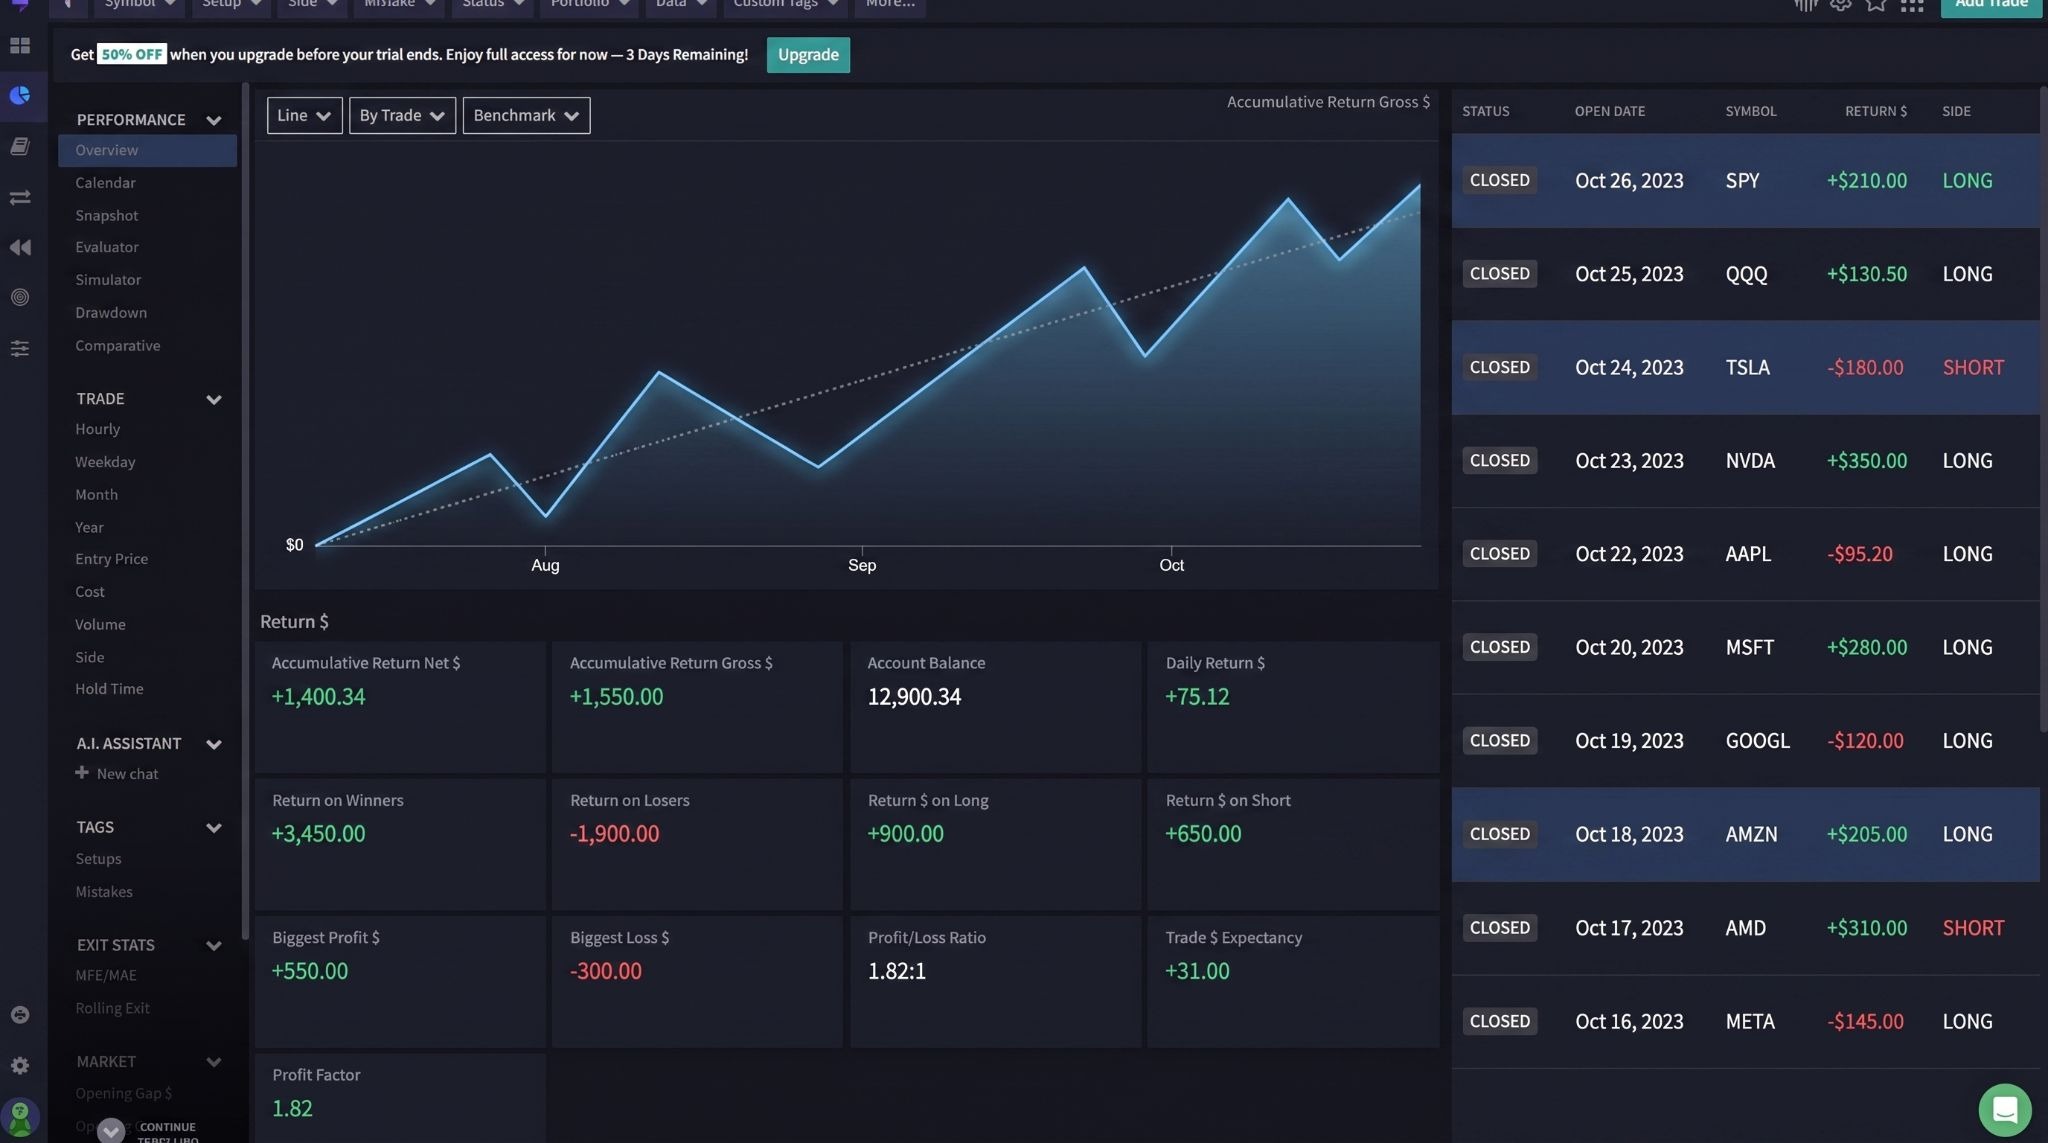Collapse the PERFORMANCE section
The image size is (2048, 1143).
213,120
